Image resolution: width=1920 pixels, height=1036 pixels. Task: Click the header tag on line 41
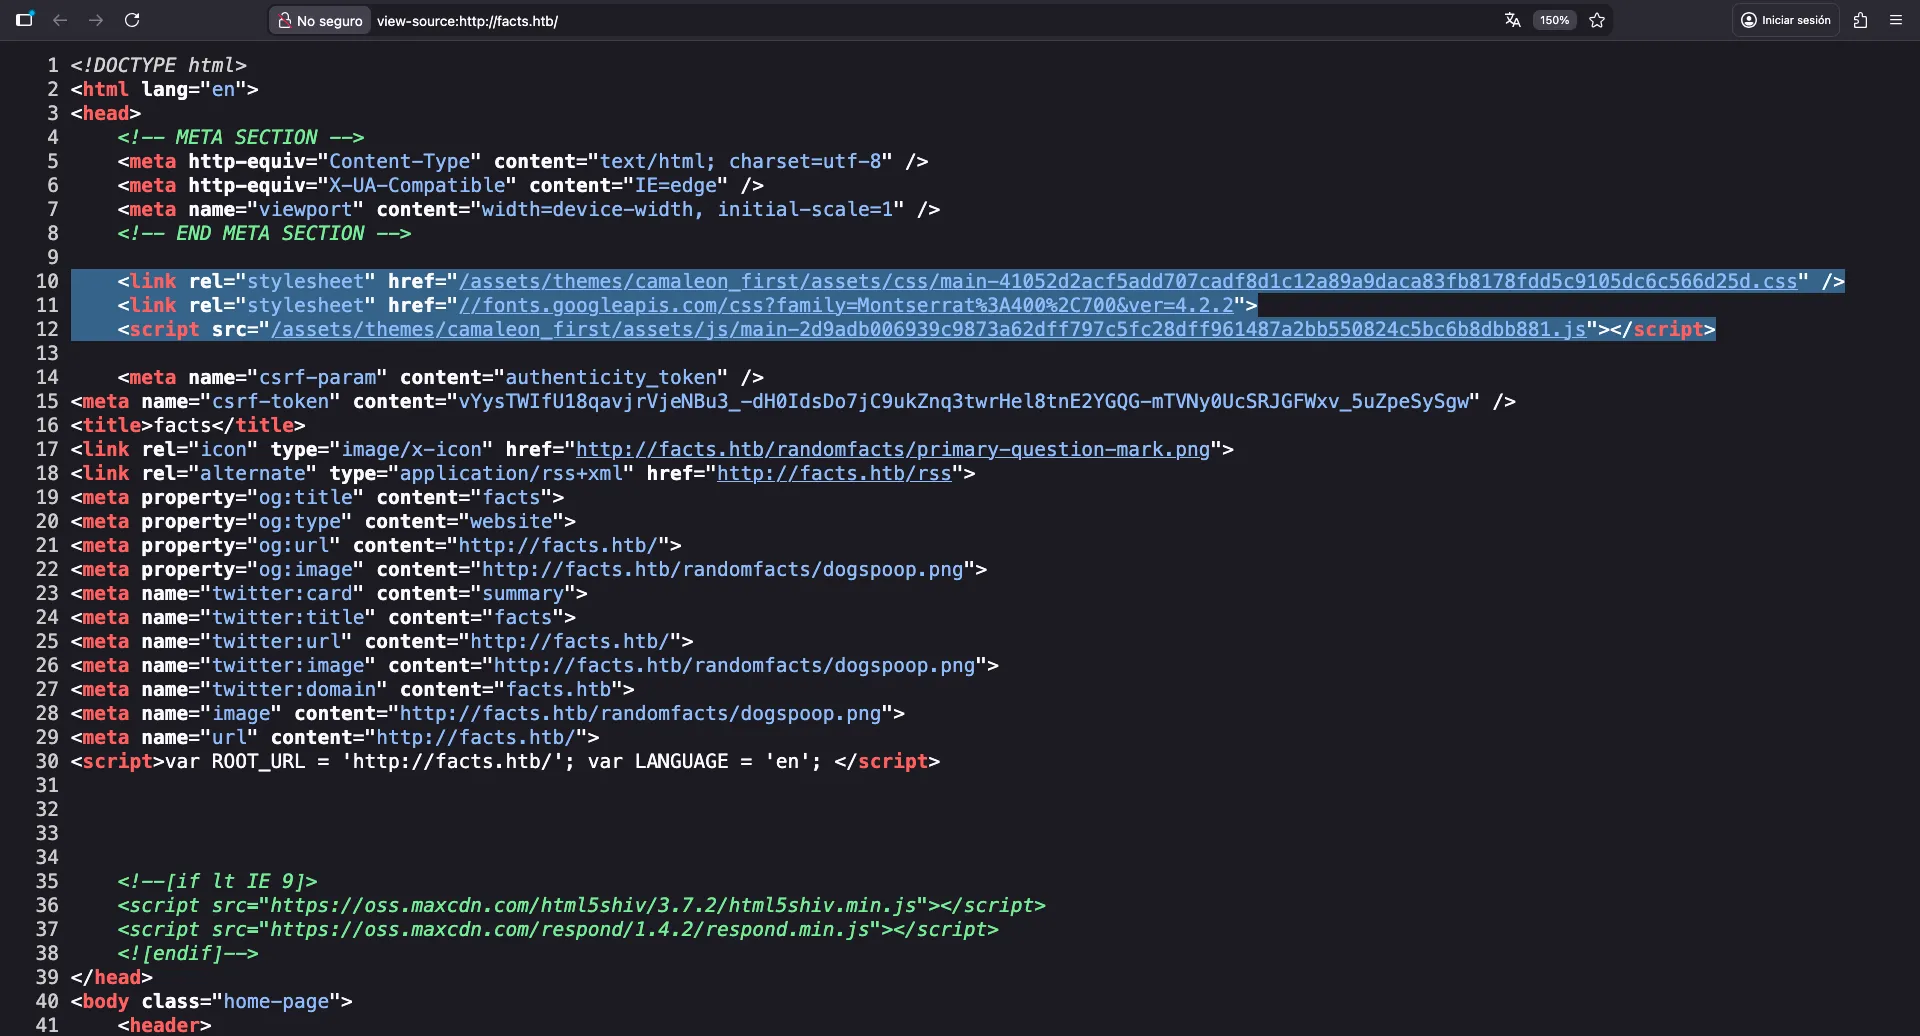164,1025
